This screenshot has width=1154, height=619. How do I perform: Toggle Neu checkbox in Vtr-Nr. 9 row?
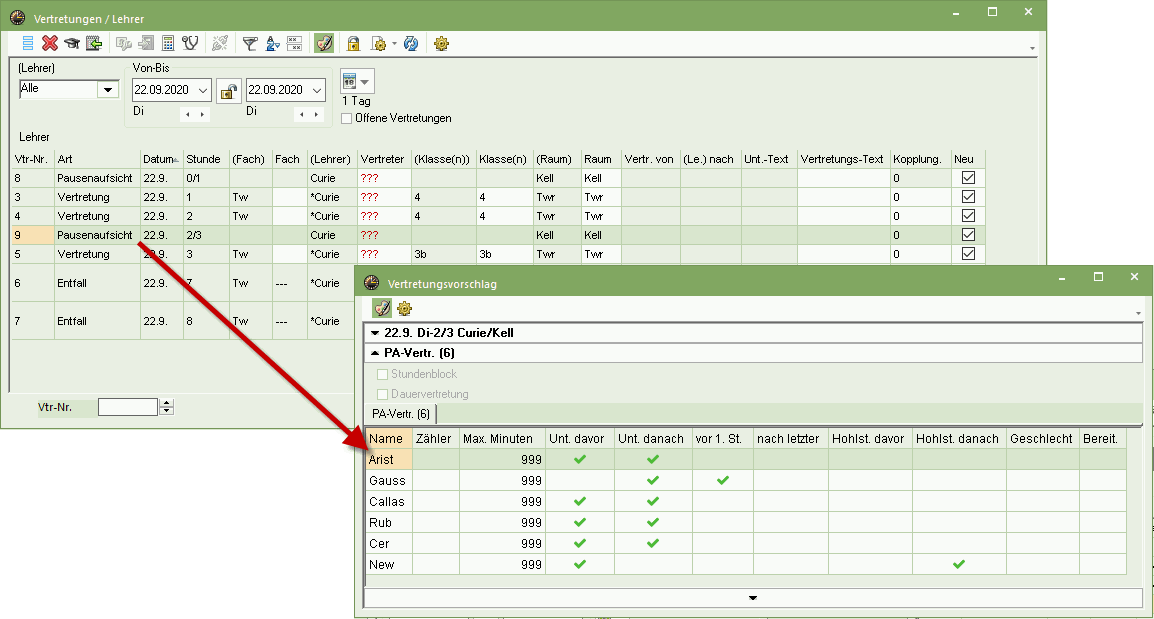pos(968,235)
